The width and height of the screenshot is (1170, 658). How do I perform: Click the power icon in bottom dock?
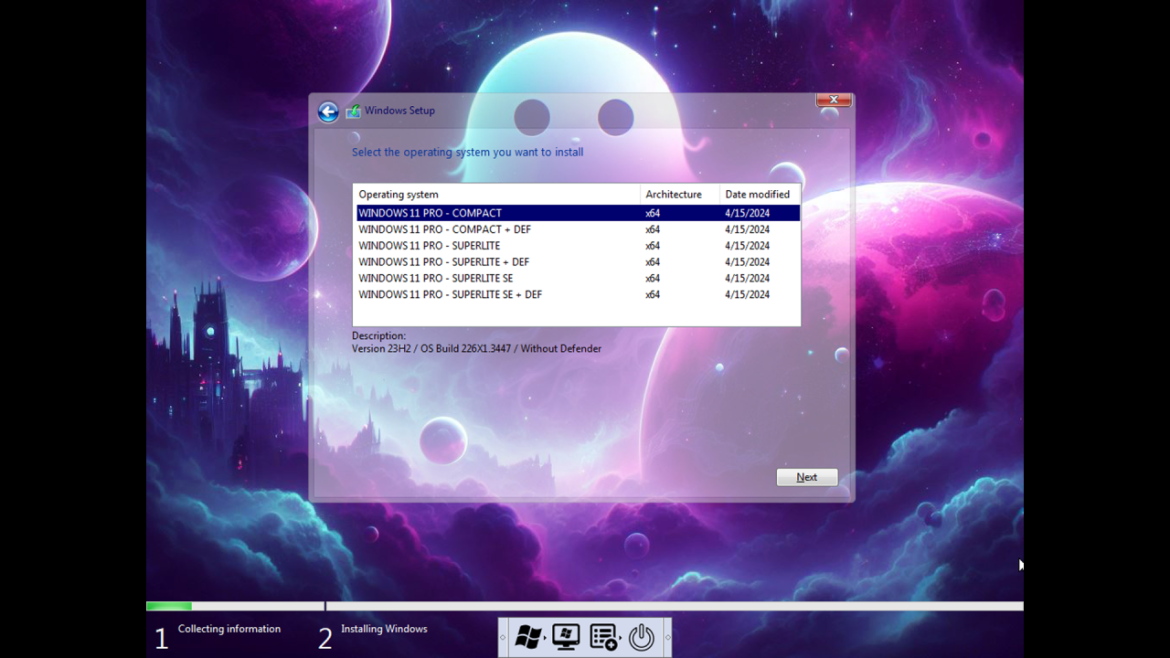pos(641,637)
